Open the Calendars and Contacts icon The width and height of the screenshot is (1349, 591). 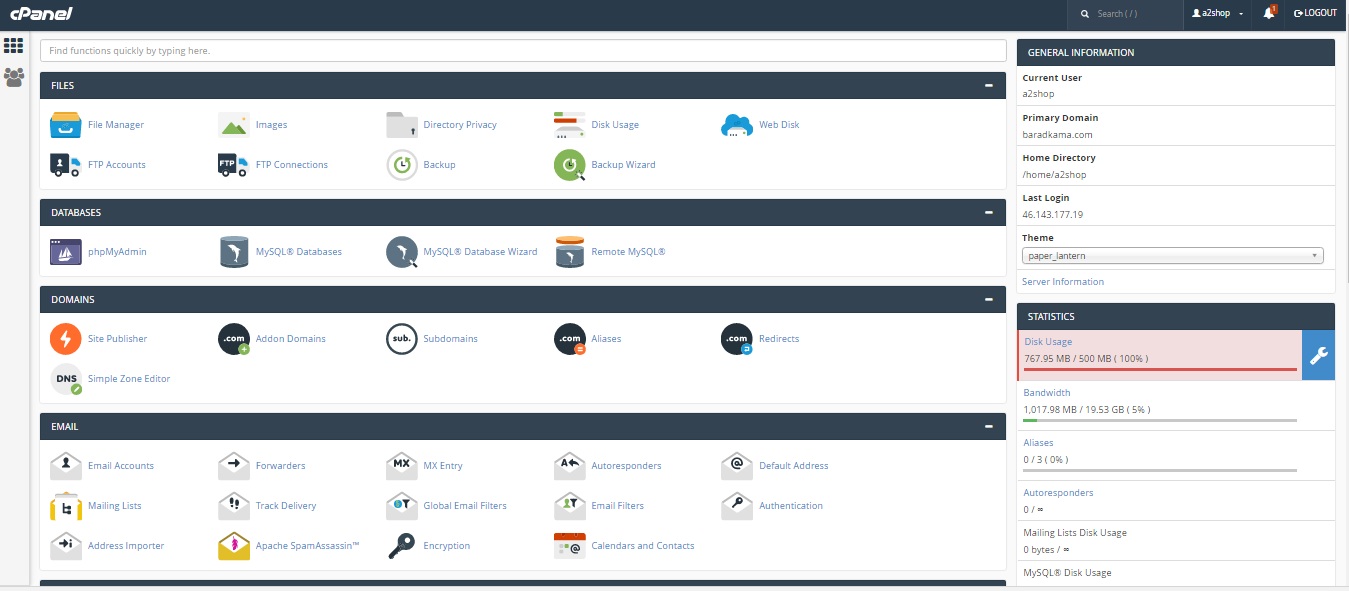(570, 546)
